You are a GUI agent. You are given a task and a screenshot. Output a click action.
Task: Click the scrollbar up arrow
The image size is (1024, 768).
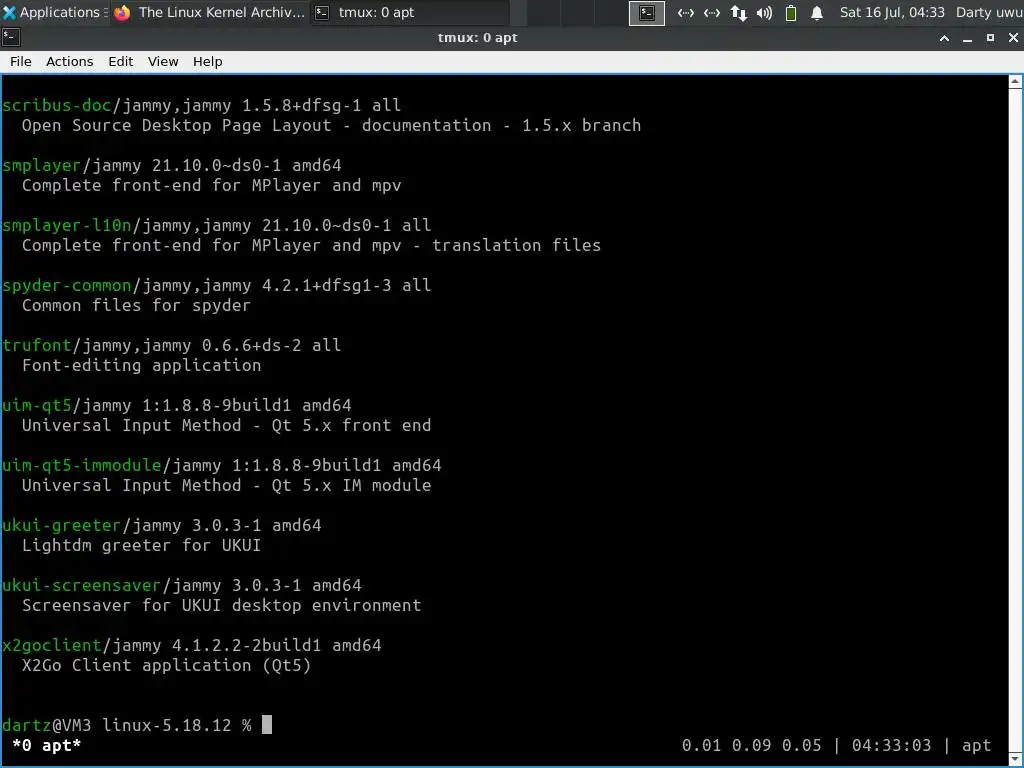click(1015, 82)
